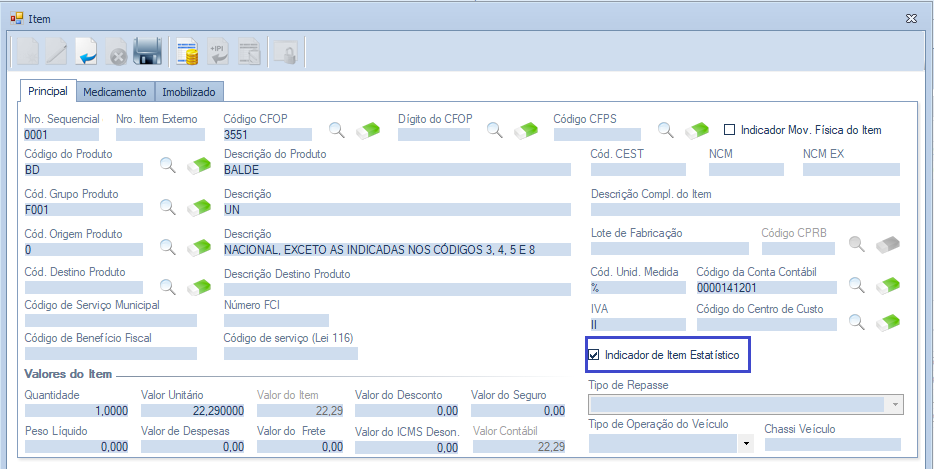
Task: Search Código da Conta Contábil with magnifier
Action: tap(857, 285)
